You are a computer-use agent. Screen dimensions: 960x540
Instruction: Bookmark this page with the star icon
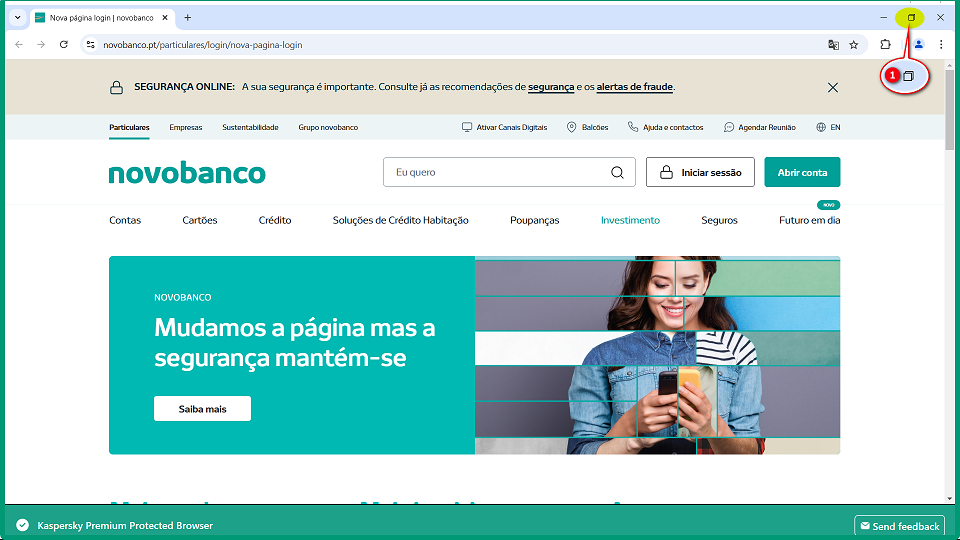coord(853,45)
